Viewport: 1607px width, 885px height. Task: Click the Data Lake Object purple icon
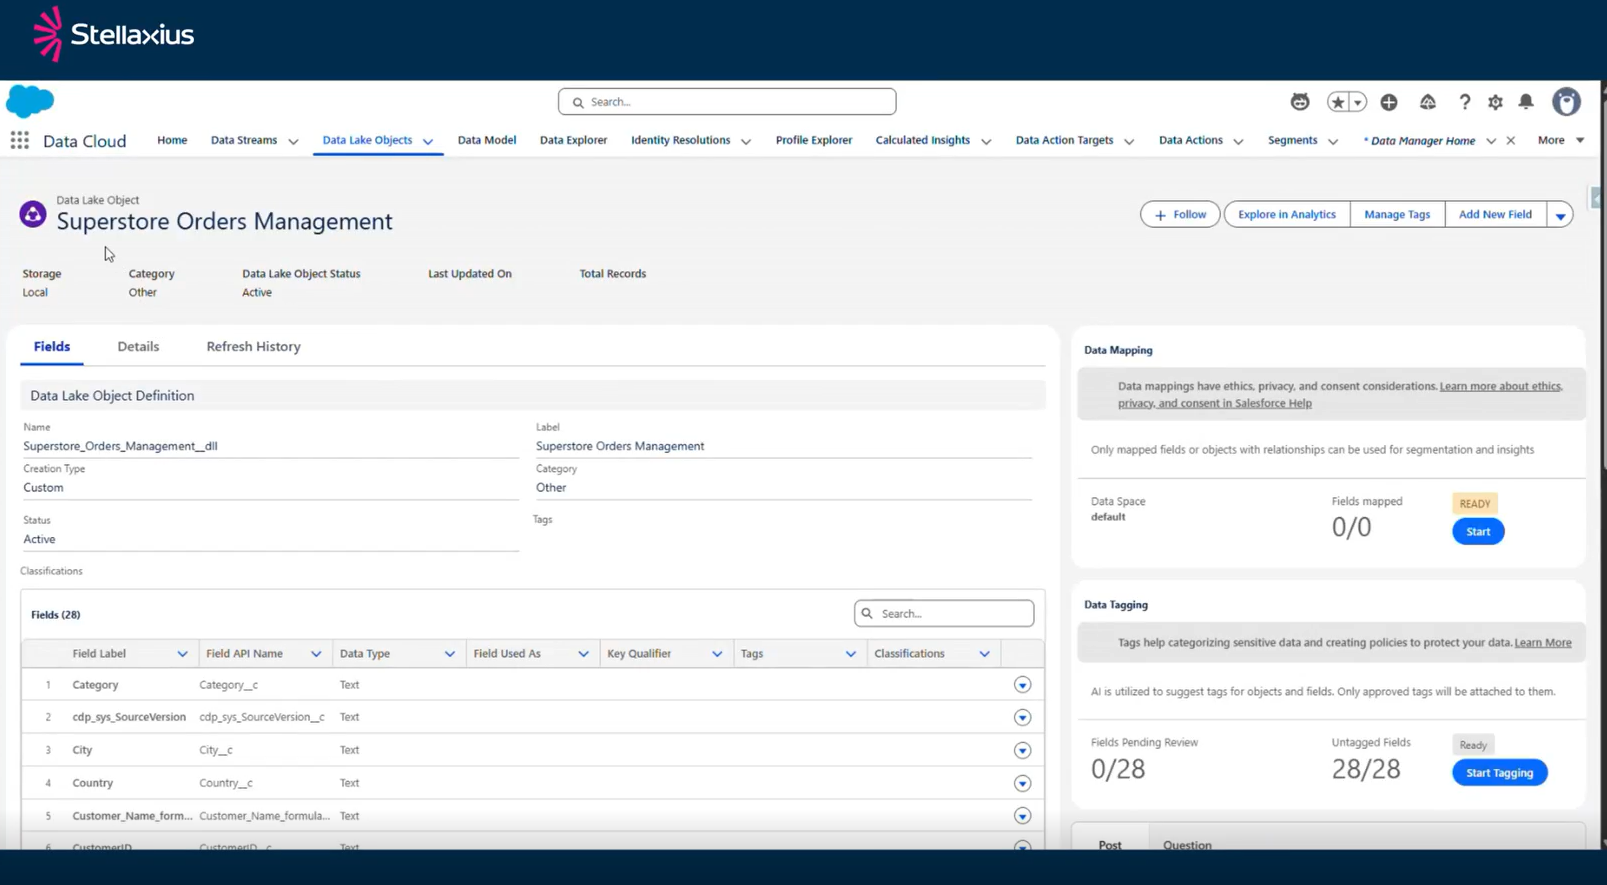[33, 214]
